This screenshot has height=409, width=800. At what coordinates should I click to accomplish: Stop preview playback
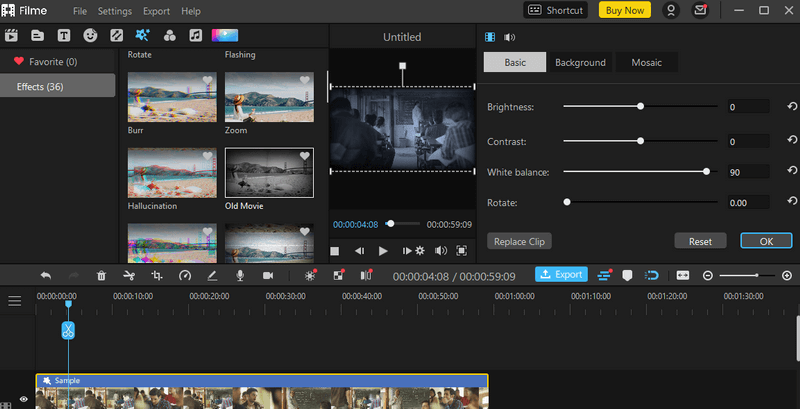point(335,251)
